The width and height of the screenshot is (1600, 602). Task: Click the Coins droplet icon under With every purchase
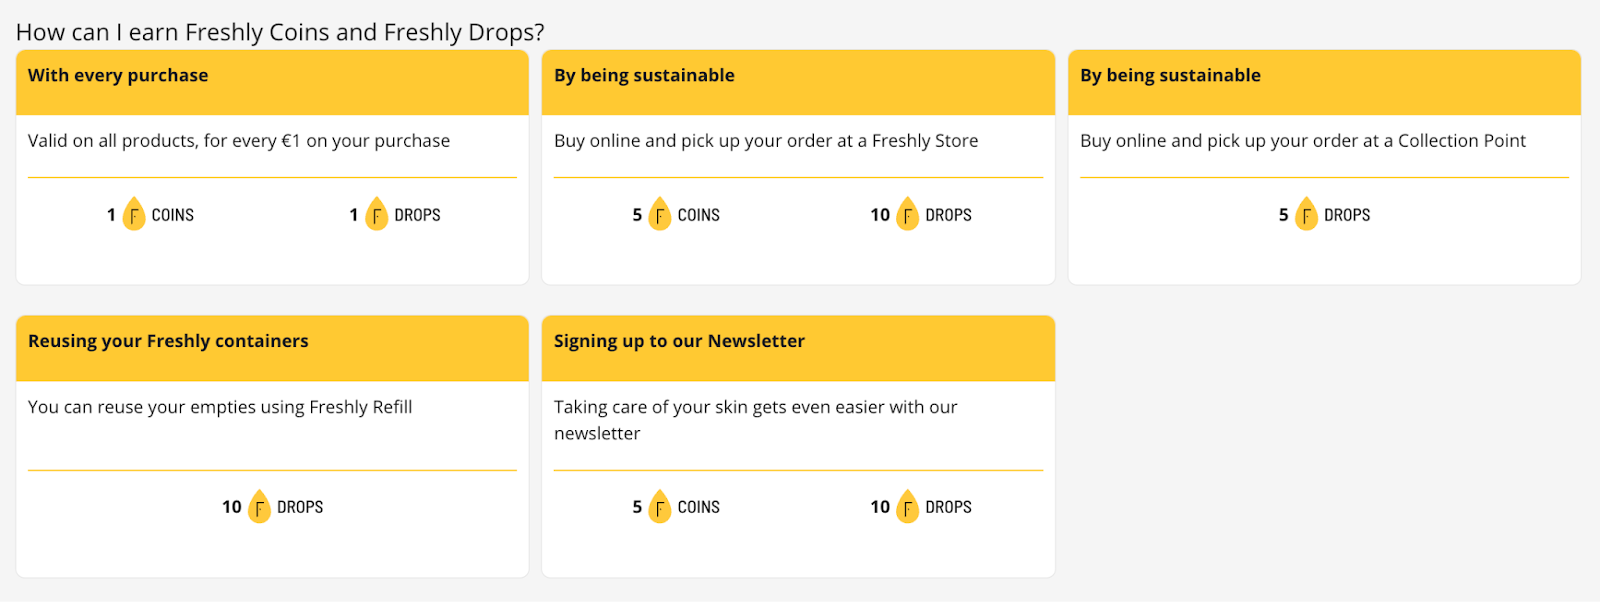133,214
